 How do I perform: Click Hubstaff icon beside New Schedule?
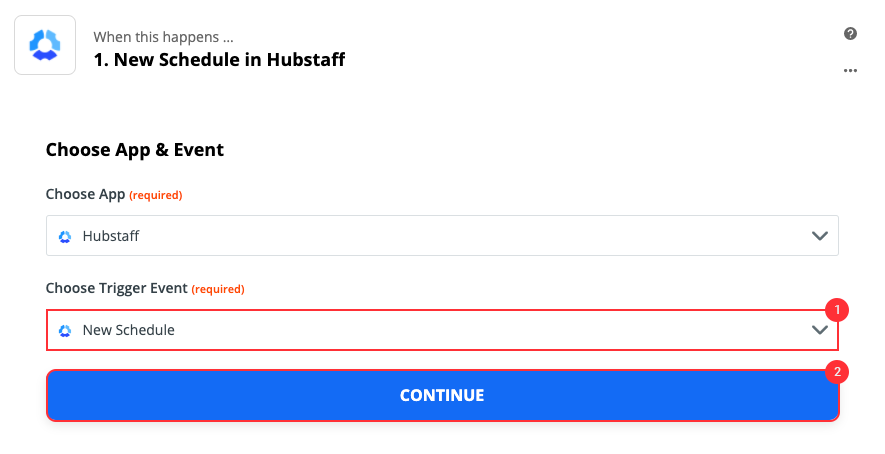pyautogui.click(x=66, y=330)
